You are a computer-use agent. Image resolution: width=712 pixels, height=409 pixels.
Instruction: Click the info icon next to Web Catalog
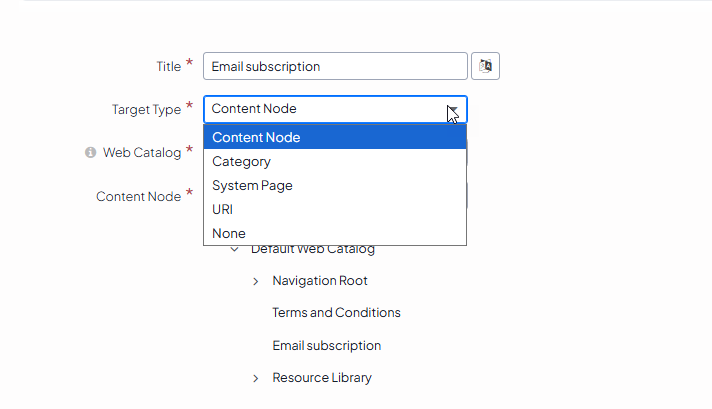[x=90, y=153]
